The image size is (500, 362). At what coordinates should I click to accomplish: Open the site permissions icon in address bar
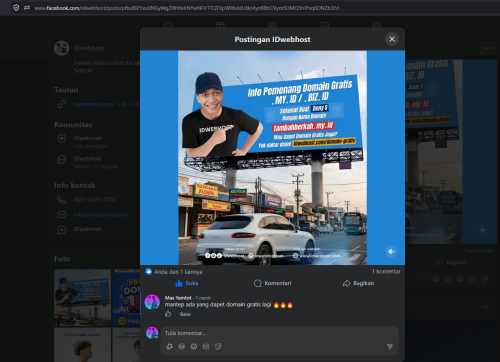(x=27, y=8)
